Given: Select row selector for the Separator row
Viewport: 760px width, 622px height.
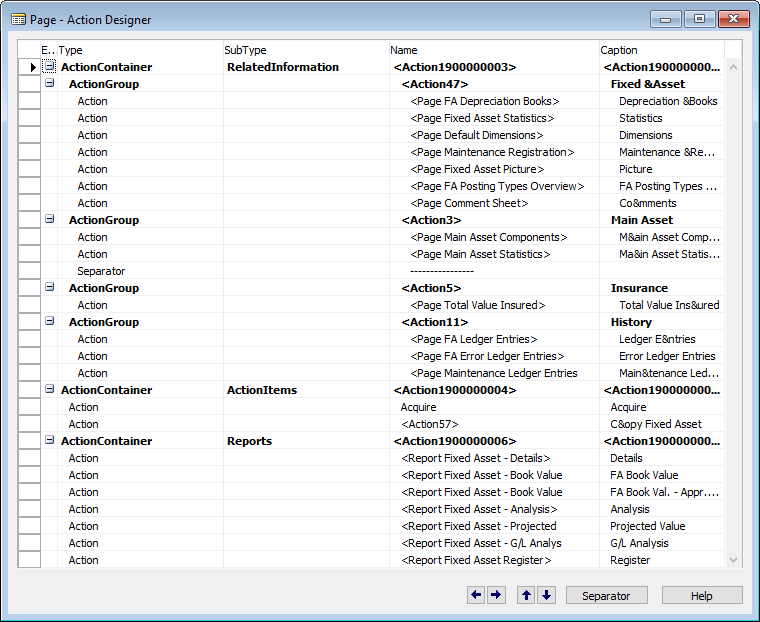Looking at the screenshot, I should tap(29, 271).
